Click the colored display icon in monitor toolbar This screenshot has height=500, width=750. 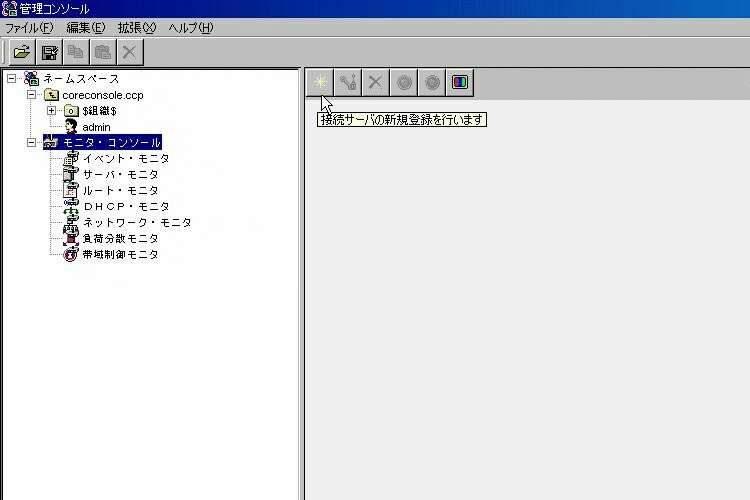point(460,82)
